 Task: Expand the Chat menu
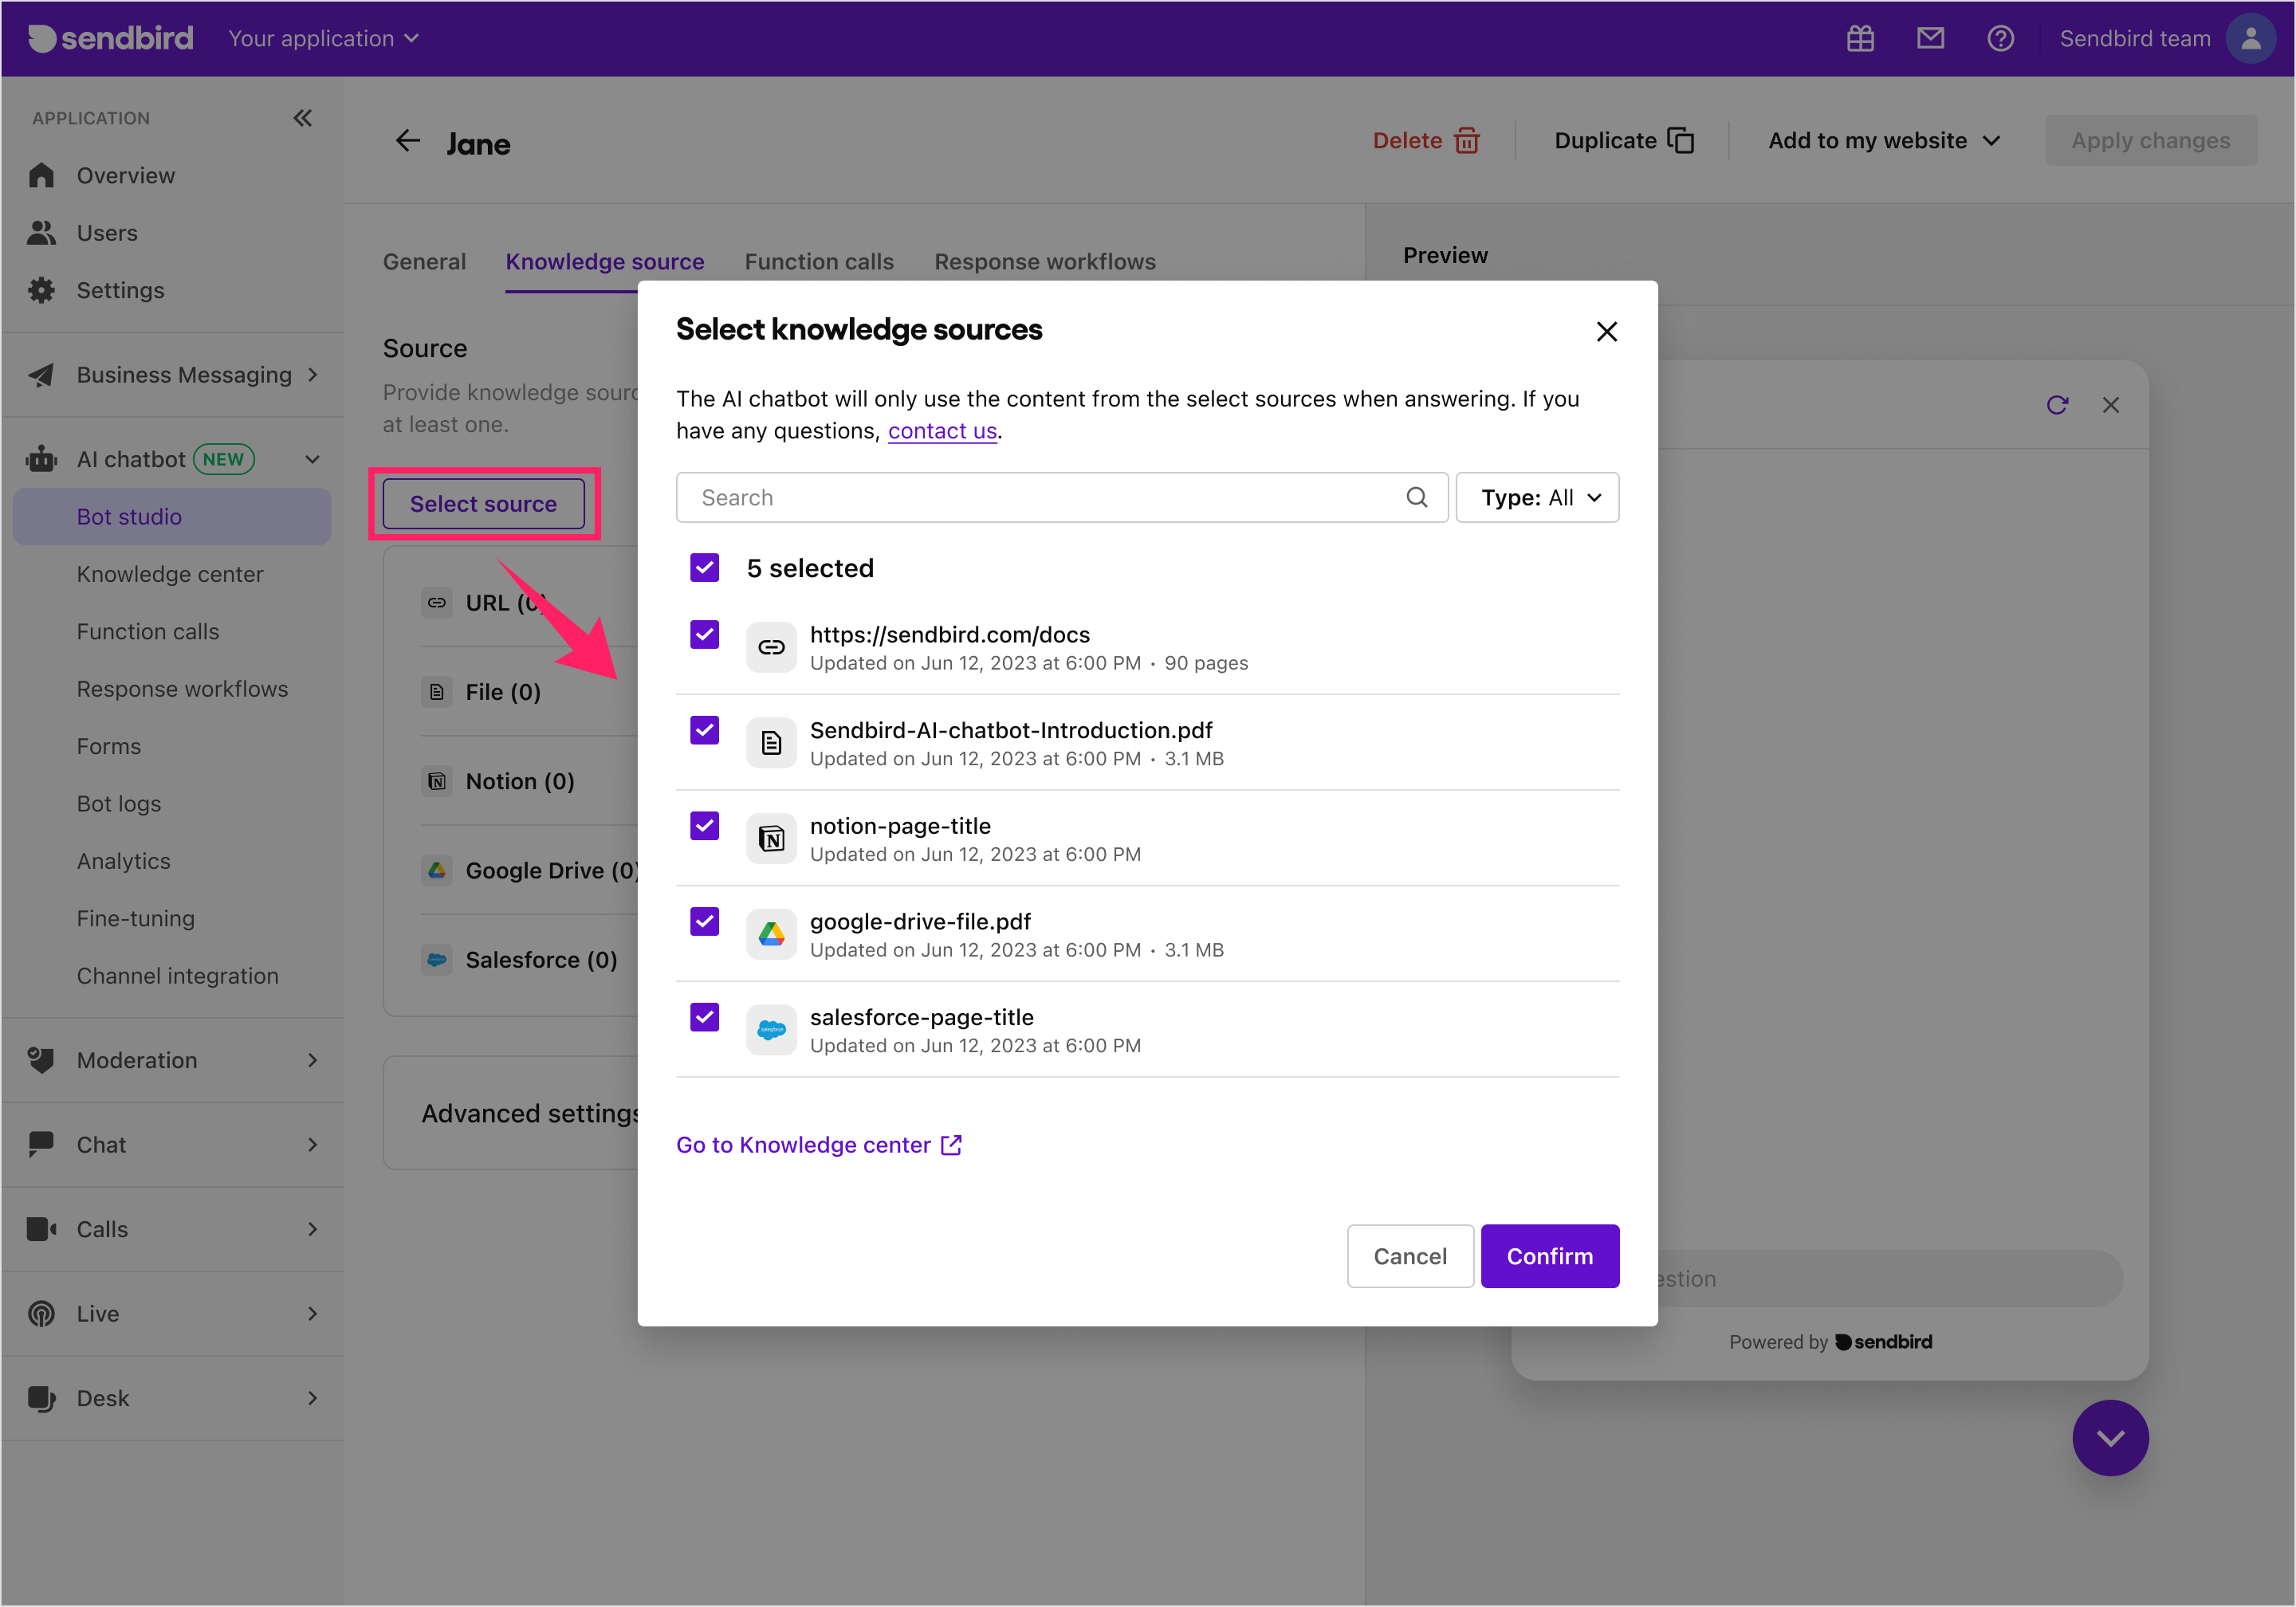point(173,1144)
